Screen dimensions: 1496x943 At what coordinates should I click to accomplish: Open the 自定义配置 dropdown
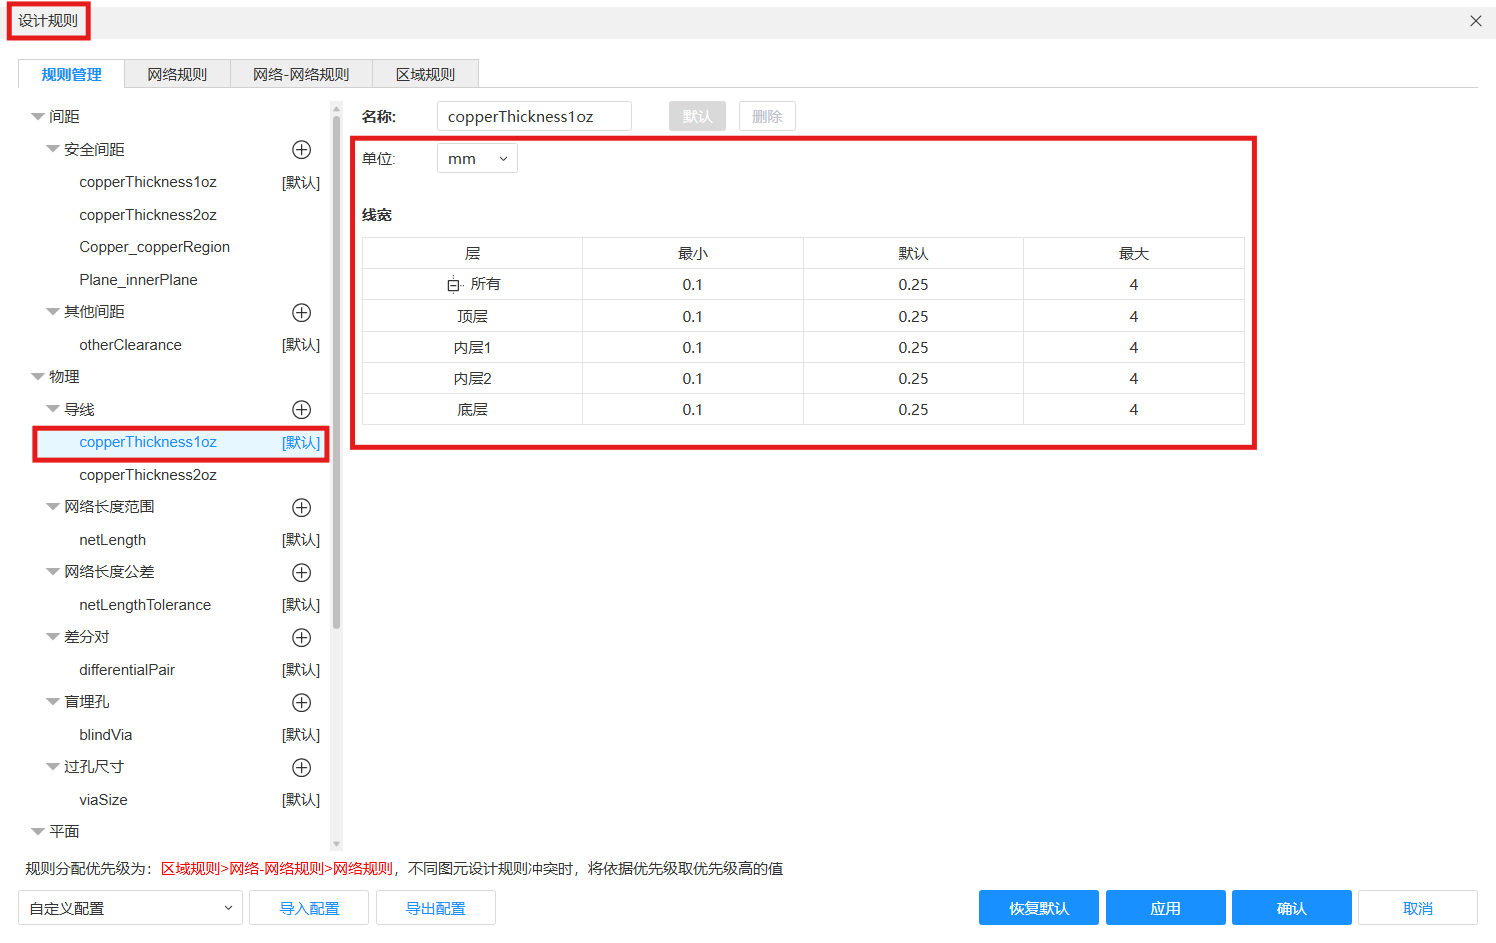pos(129,907)
